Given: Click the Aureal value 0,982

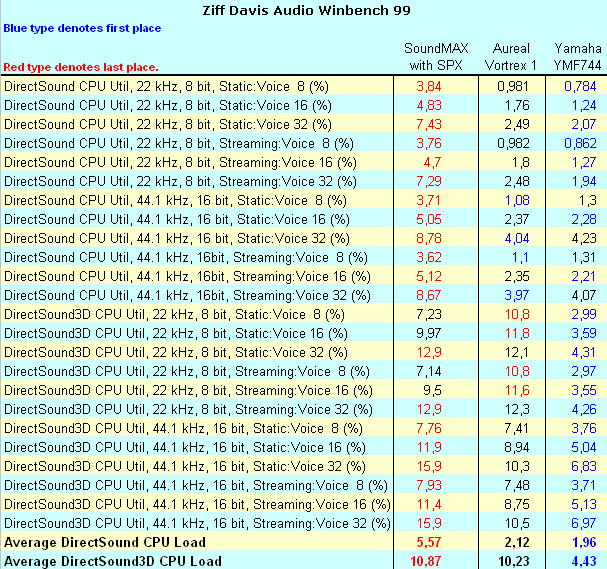Looking at the screenshot, I should [513, 143].
